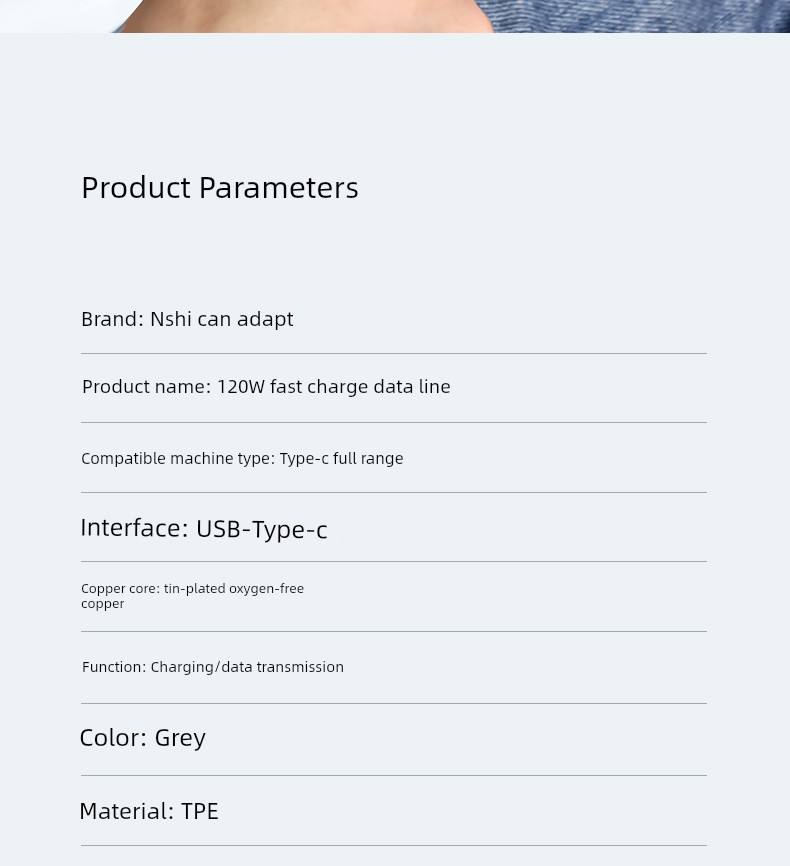Click the word Parameters in heading
This screenshot has height=866, width=790.
(x=278, y=187)
